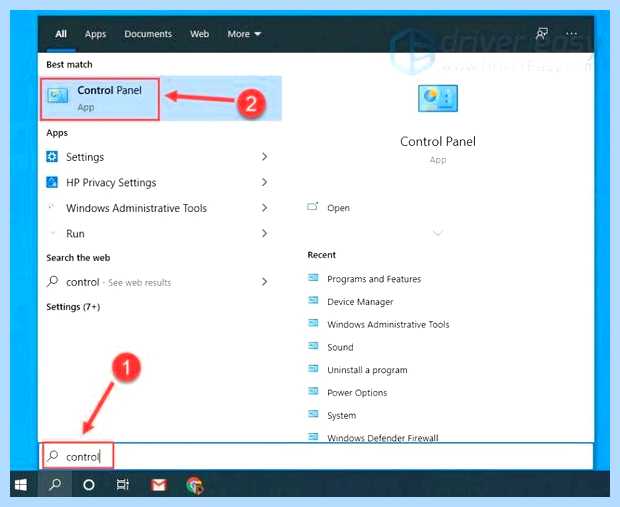Viewport: 620px width, 507px height.
Task: Click the Open icon in the preview pane
Action: click(312, 207)
